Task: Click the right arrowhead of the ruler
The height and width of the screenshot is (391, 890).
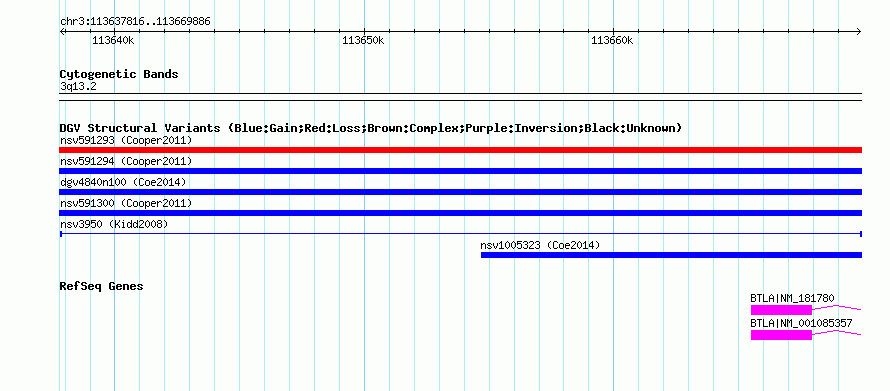Action: click(x=859, y=31)
